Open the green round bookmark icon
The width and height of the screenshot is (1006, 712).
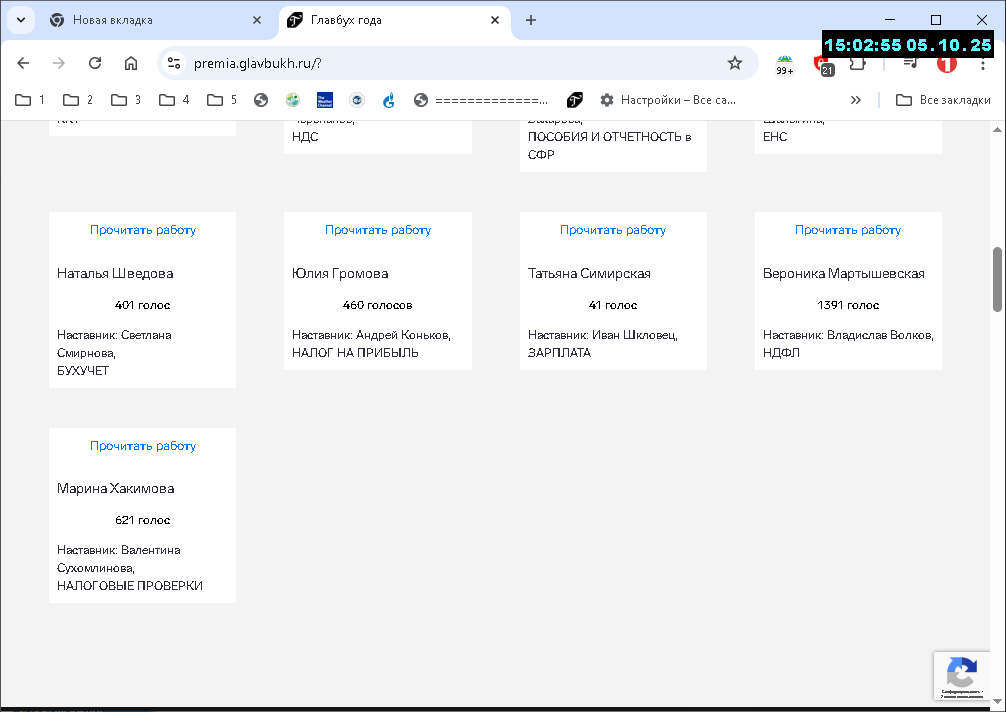[x=293, y=100]
